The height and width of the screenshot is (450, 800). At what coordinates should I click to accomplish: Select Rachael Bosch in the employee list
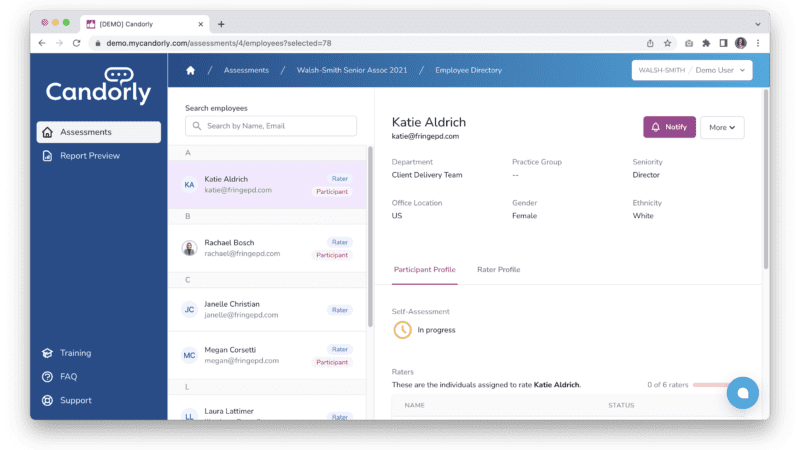(267, 248)
